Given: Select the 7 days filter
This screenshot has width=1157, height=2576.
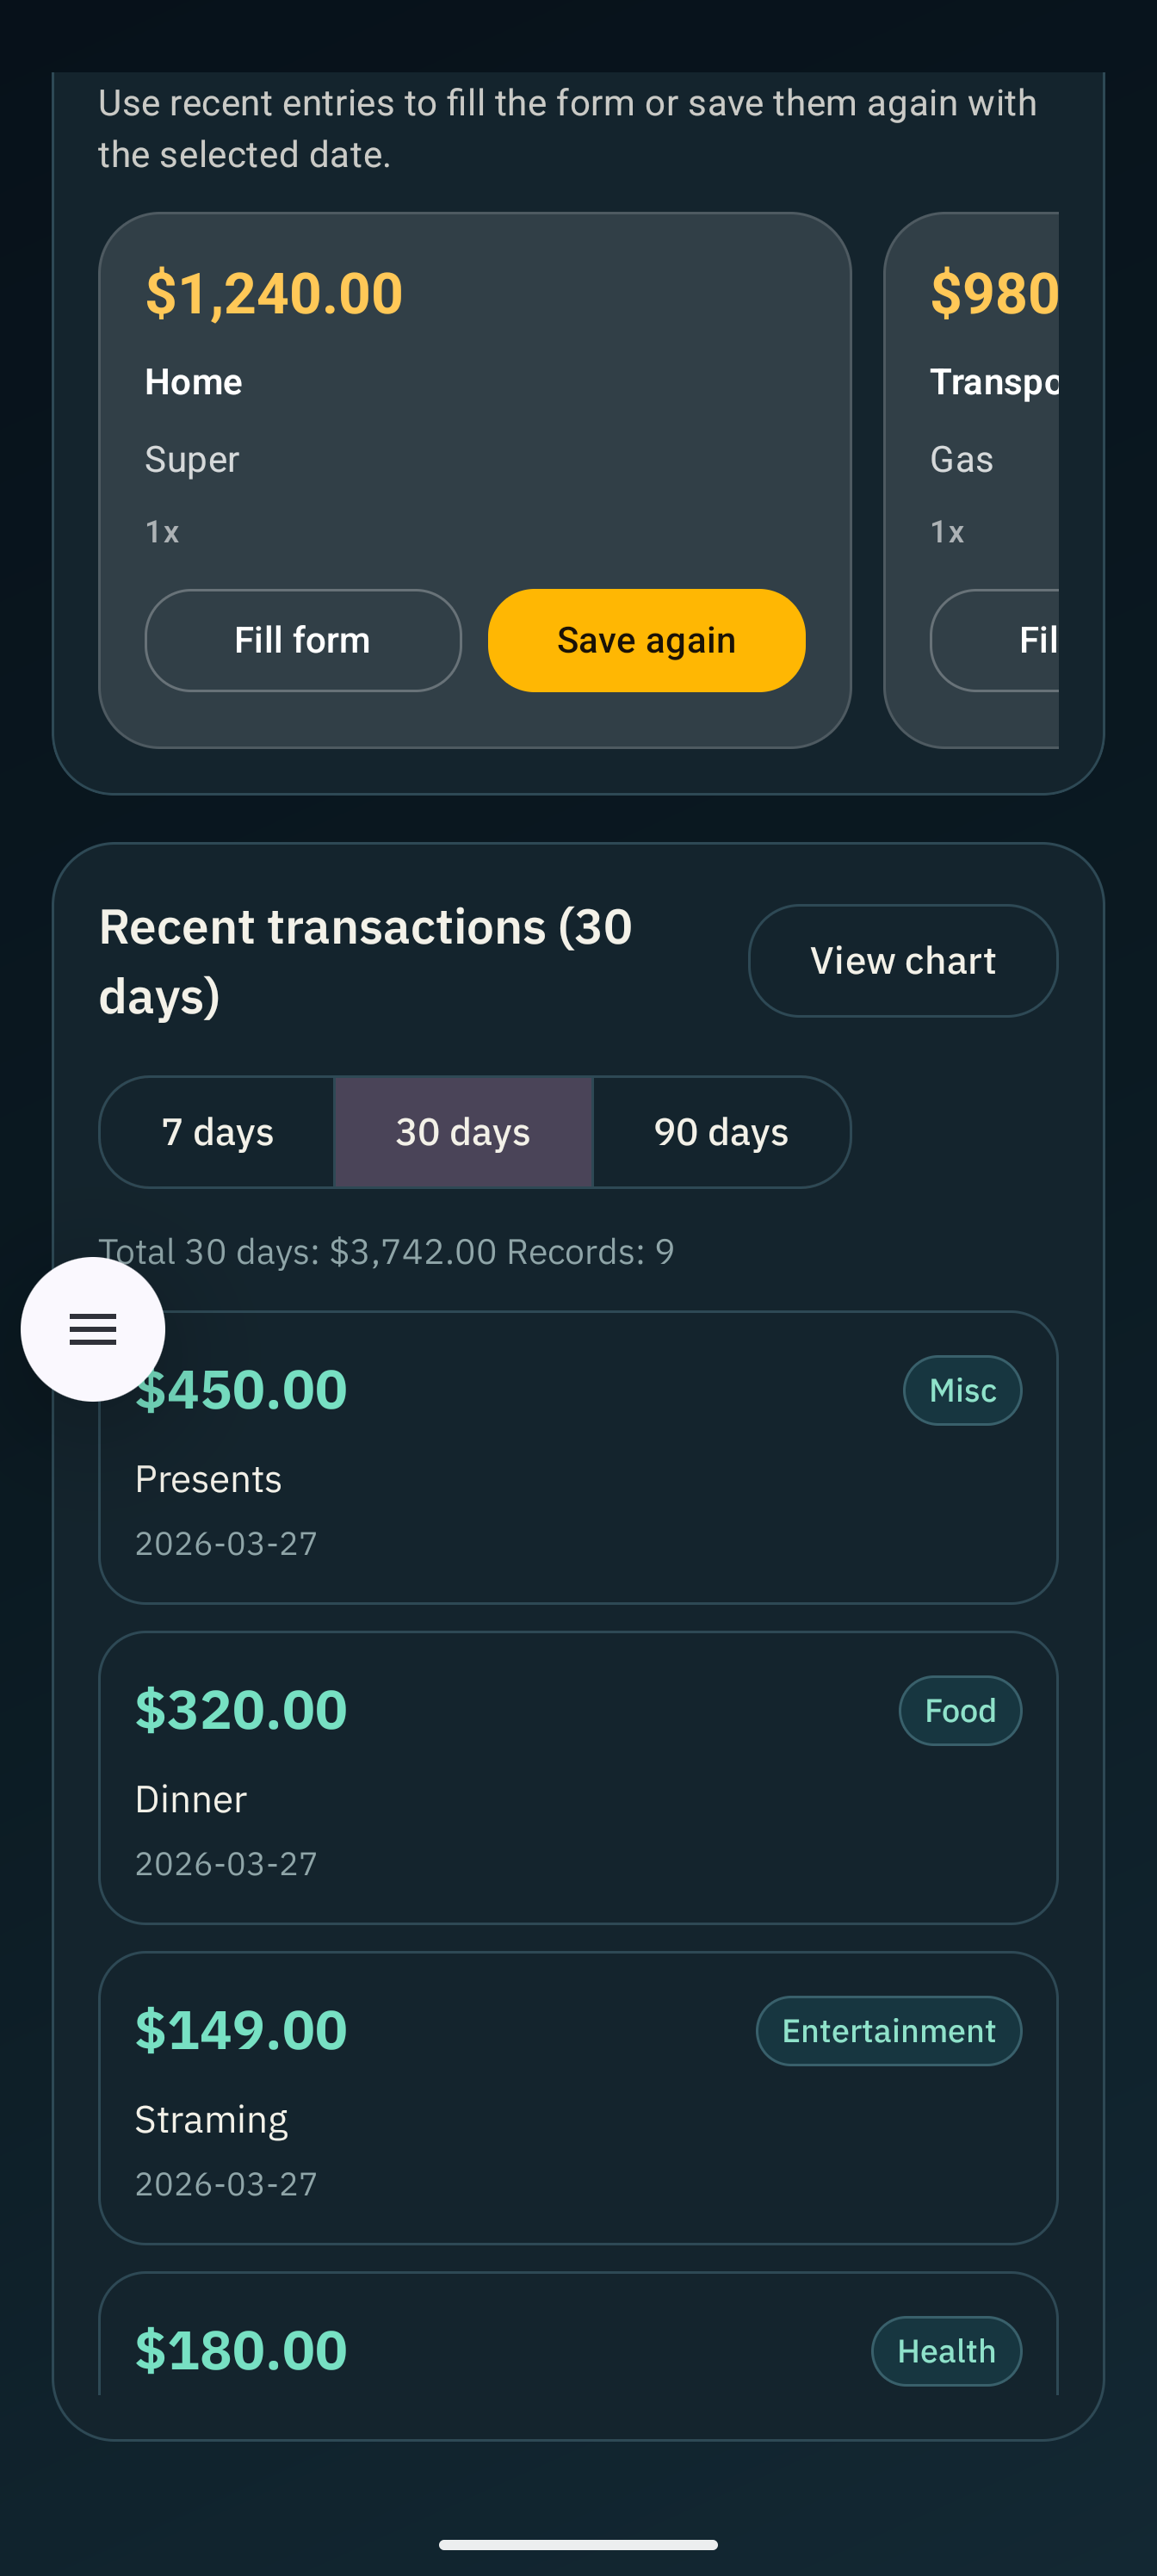Looking at the screenshot, I should [217, 1132].
